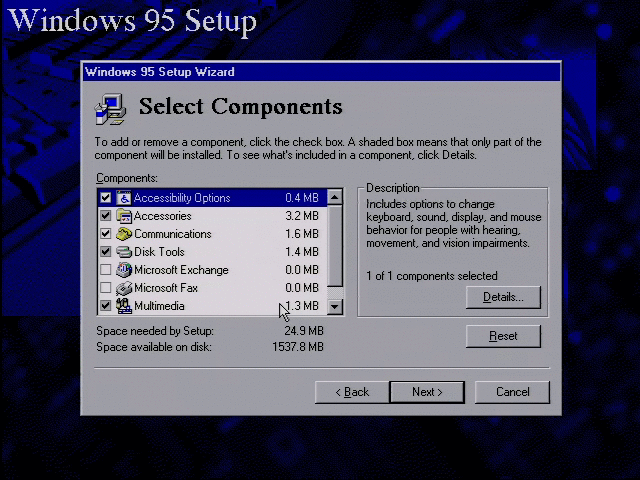Click the setup computer icon beside Select Components
This screenshot has width=640, height=480.
pyautogui.click(x=110, y=109)
